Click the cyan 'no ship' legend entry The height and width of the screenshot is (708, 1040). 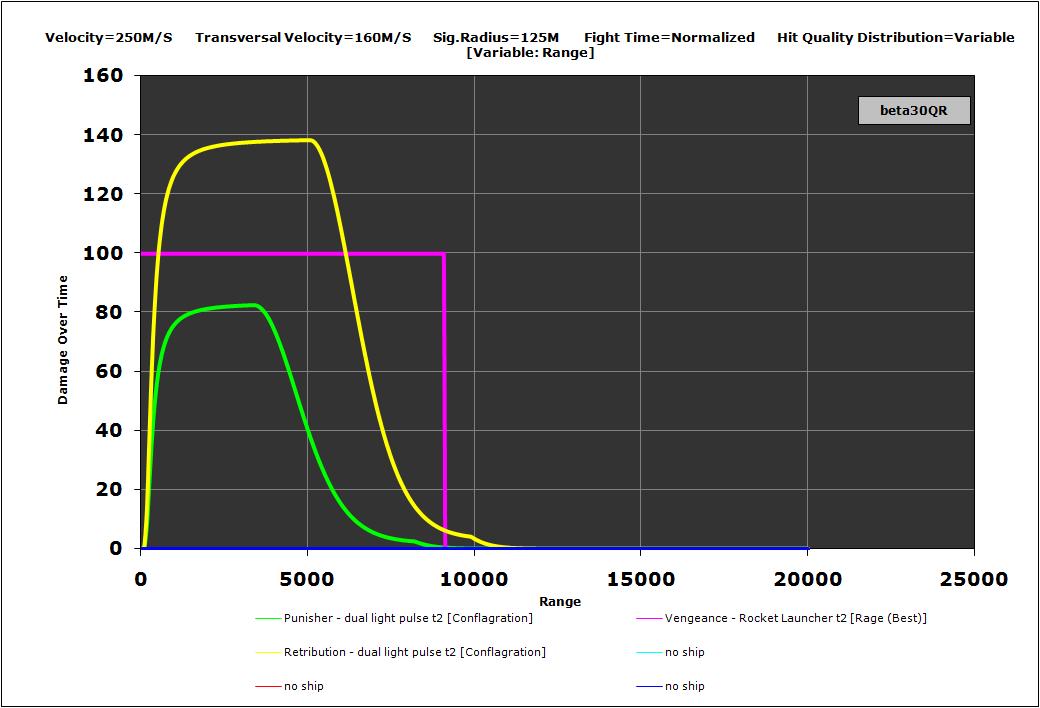pos(671,652)
